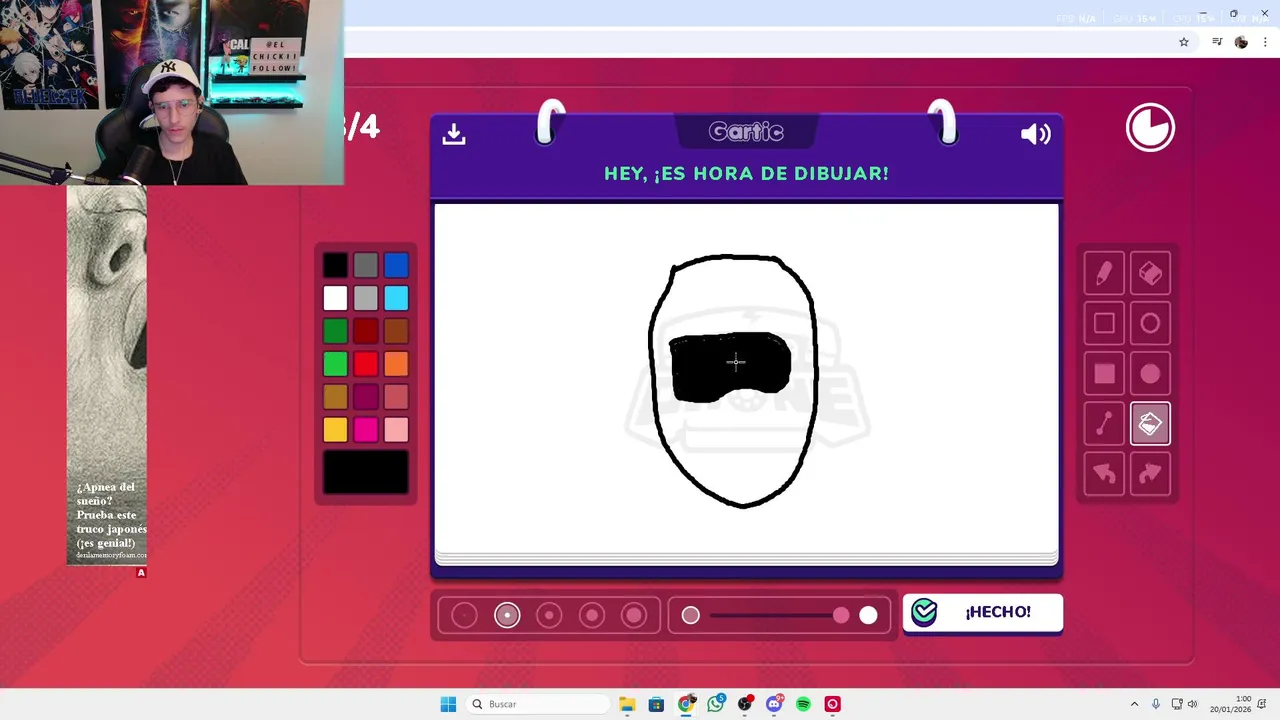1280x720 pixels.
Task: Open the browser media control icon
Action: pos(1217,42)
